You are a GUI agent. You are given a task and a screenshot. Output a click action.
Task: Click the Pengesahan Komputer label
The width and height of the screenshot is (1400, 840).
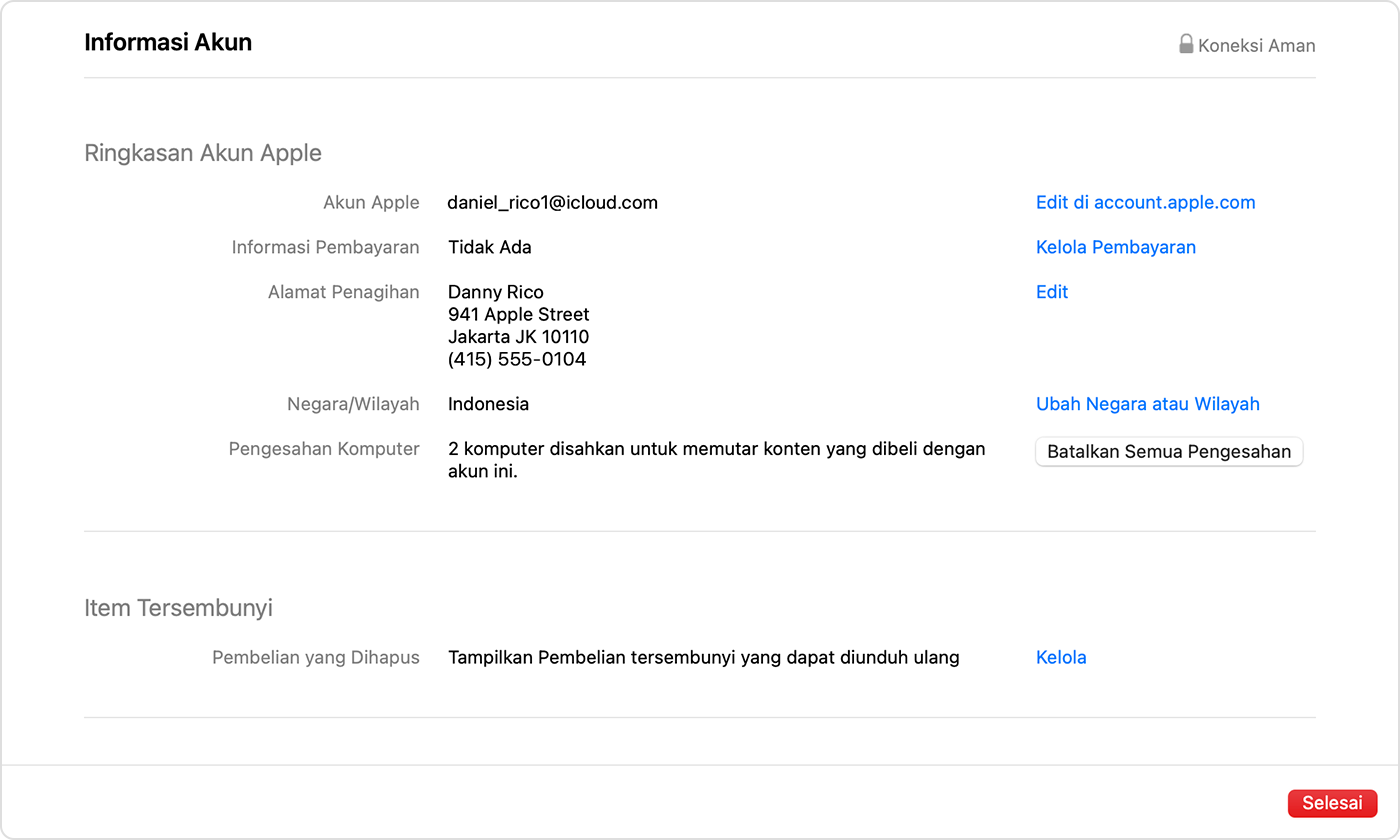pyautogui.click(x=324, y=449)
